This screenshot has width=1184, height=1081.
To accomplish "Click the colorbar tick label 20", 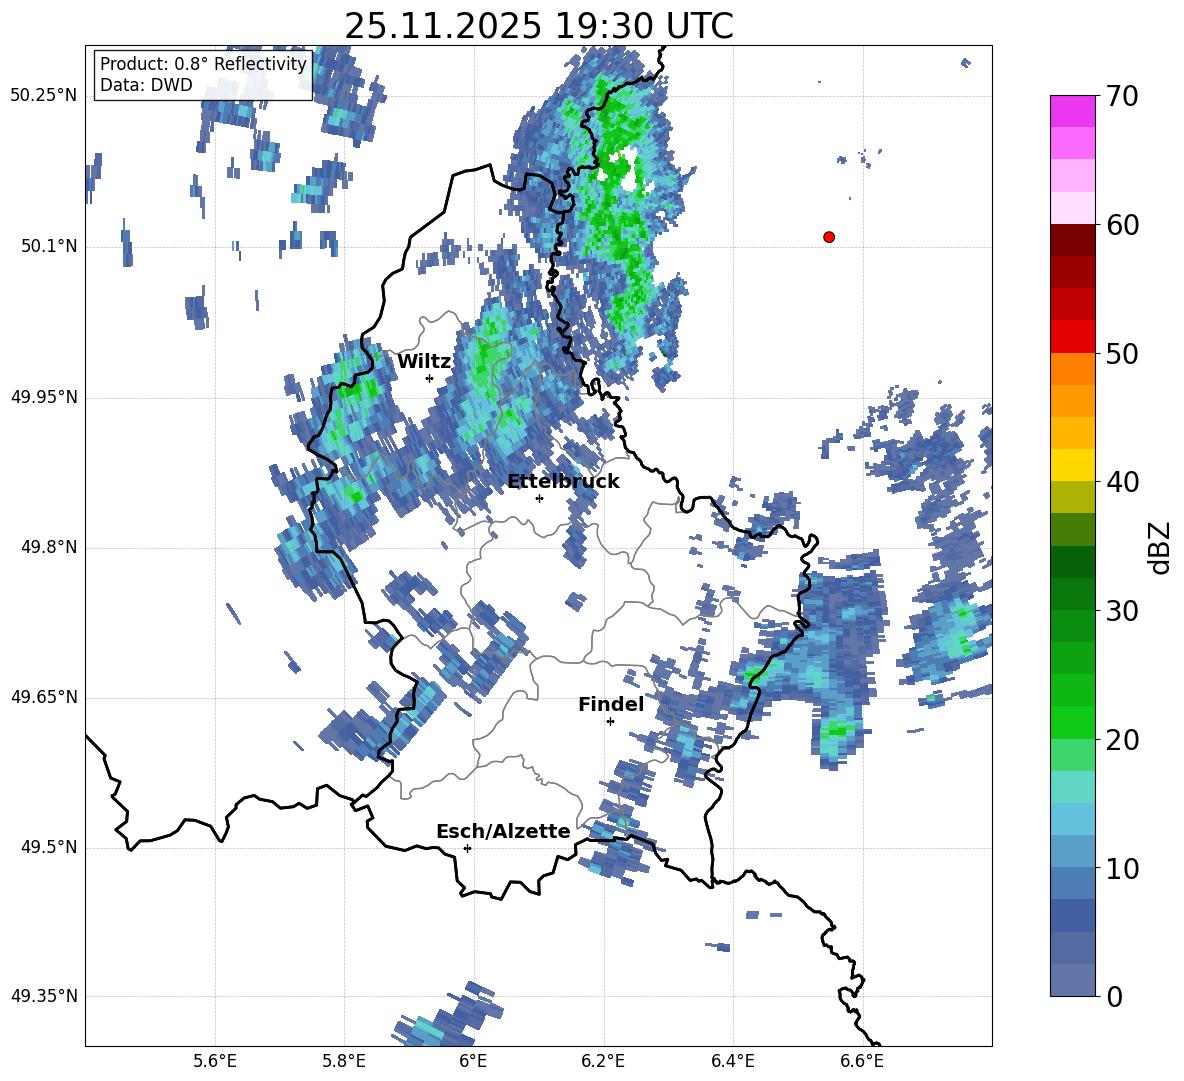I will click(1122, 740).
